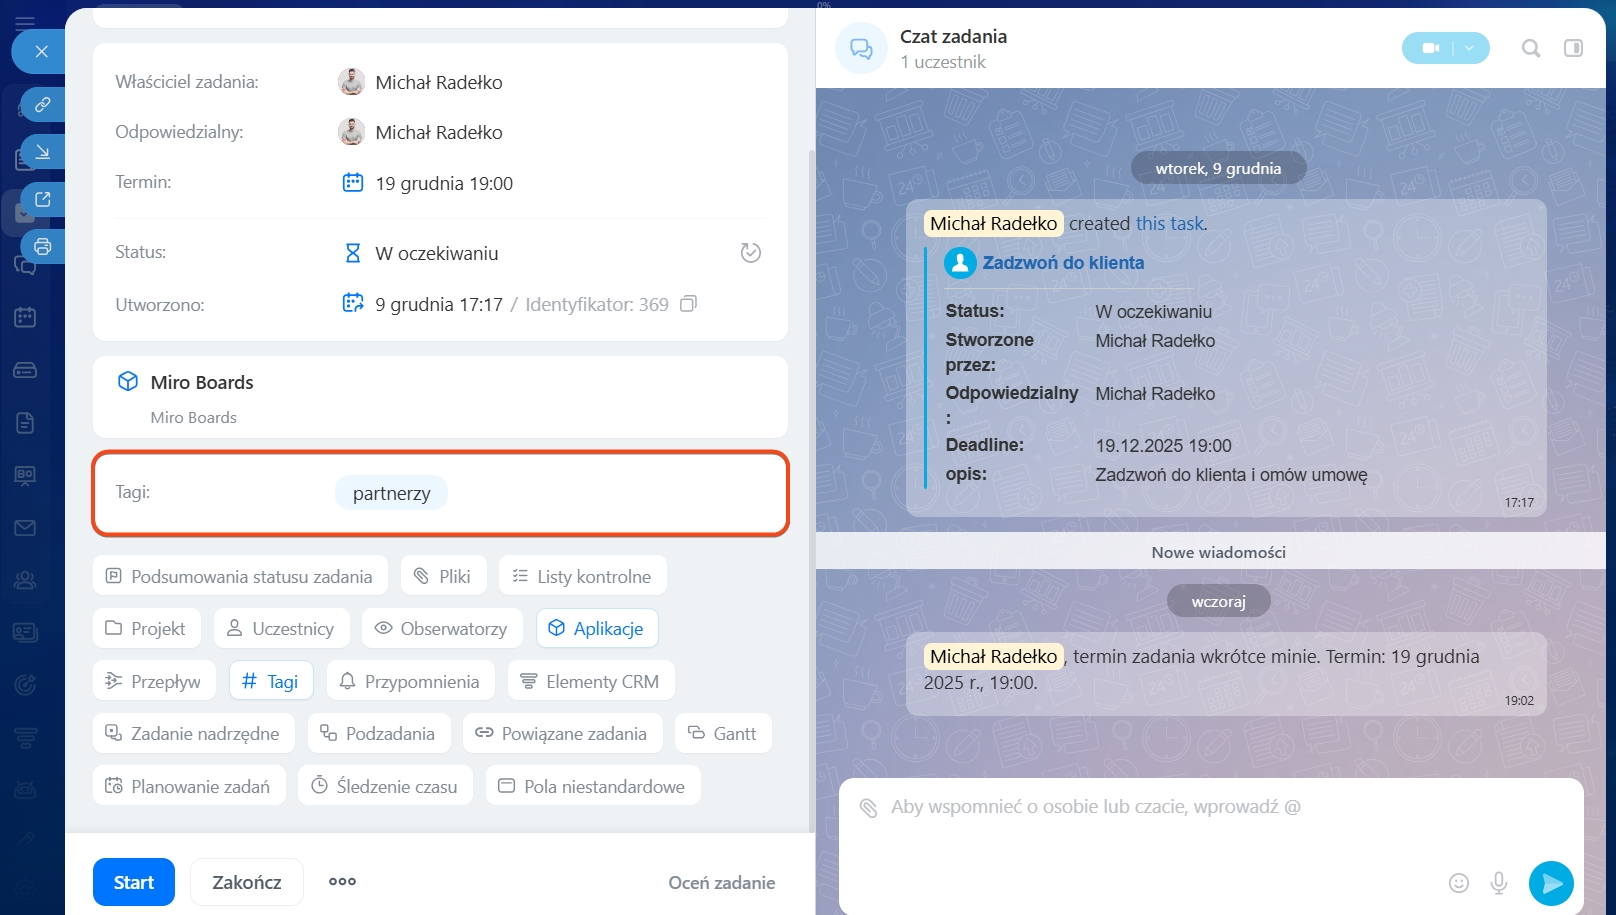Edit the deadline 19 grudnia 19:00
The width and height of the screenshot is (1616, 915).
tap(444, 183)
